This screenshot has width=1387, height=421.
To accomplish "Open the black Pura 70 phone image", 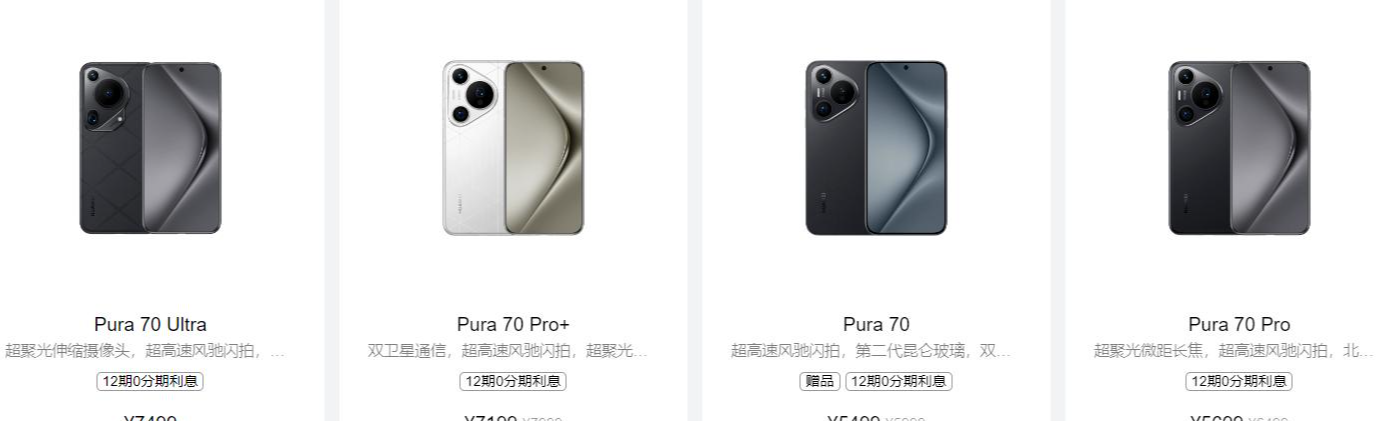I will (x=876, y=148).
